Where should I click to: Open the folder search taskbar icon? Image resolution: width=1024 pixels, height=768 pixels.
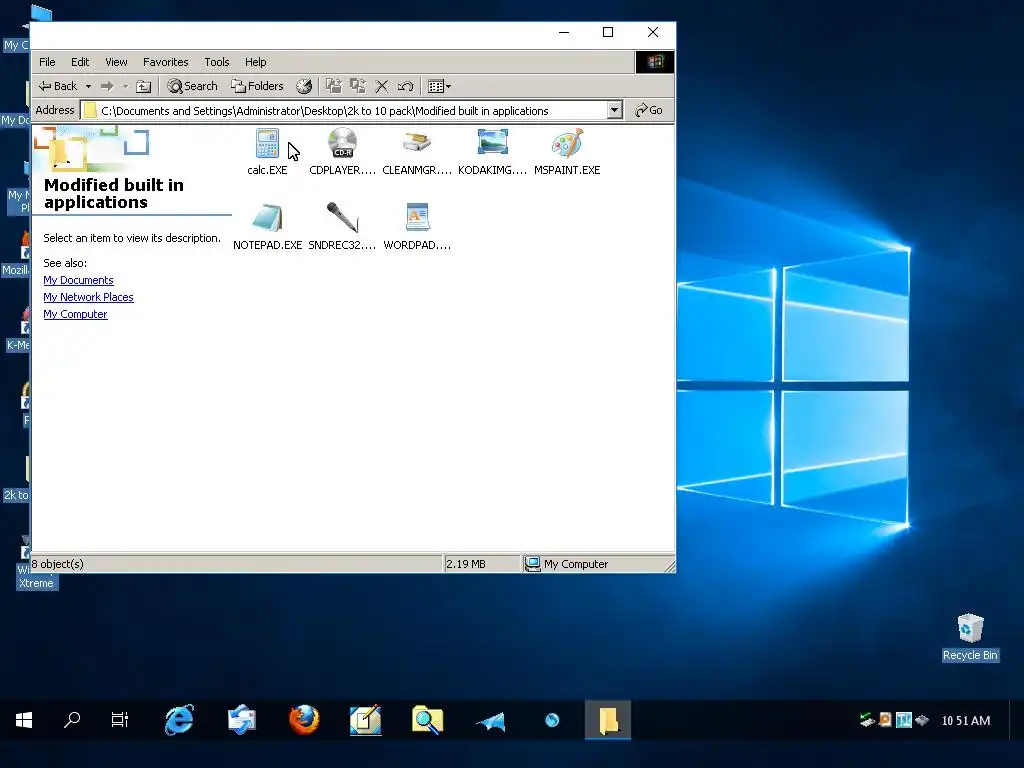click(x=428, y=720)
